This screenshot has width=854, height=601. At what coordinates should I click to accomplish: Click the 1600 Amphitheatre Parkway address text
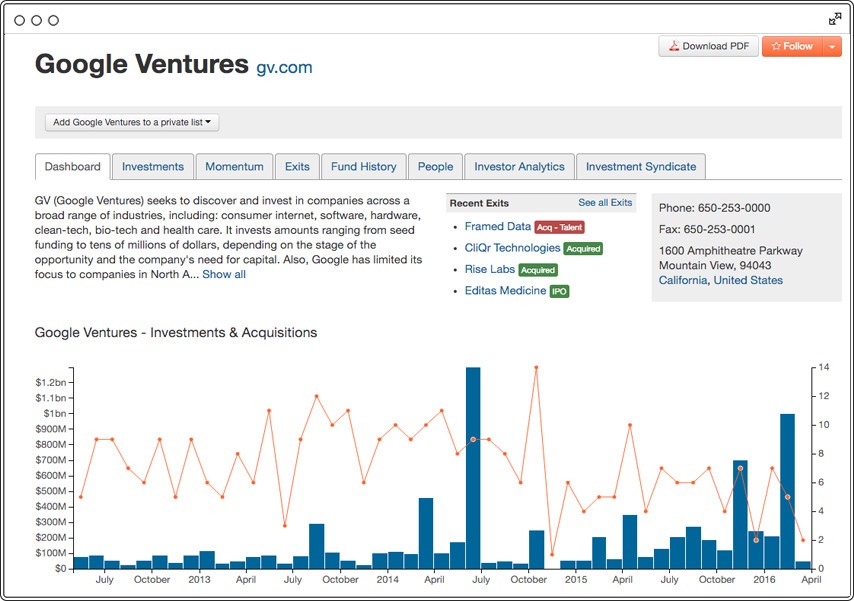coord(730,251)
